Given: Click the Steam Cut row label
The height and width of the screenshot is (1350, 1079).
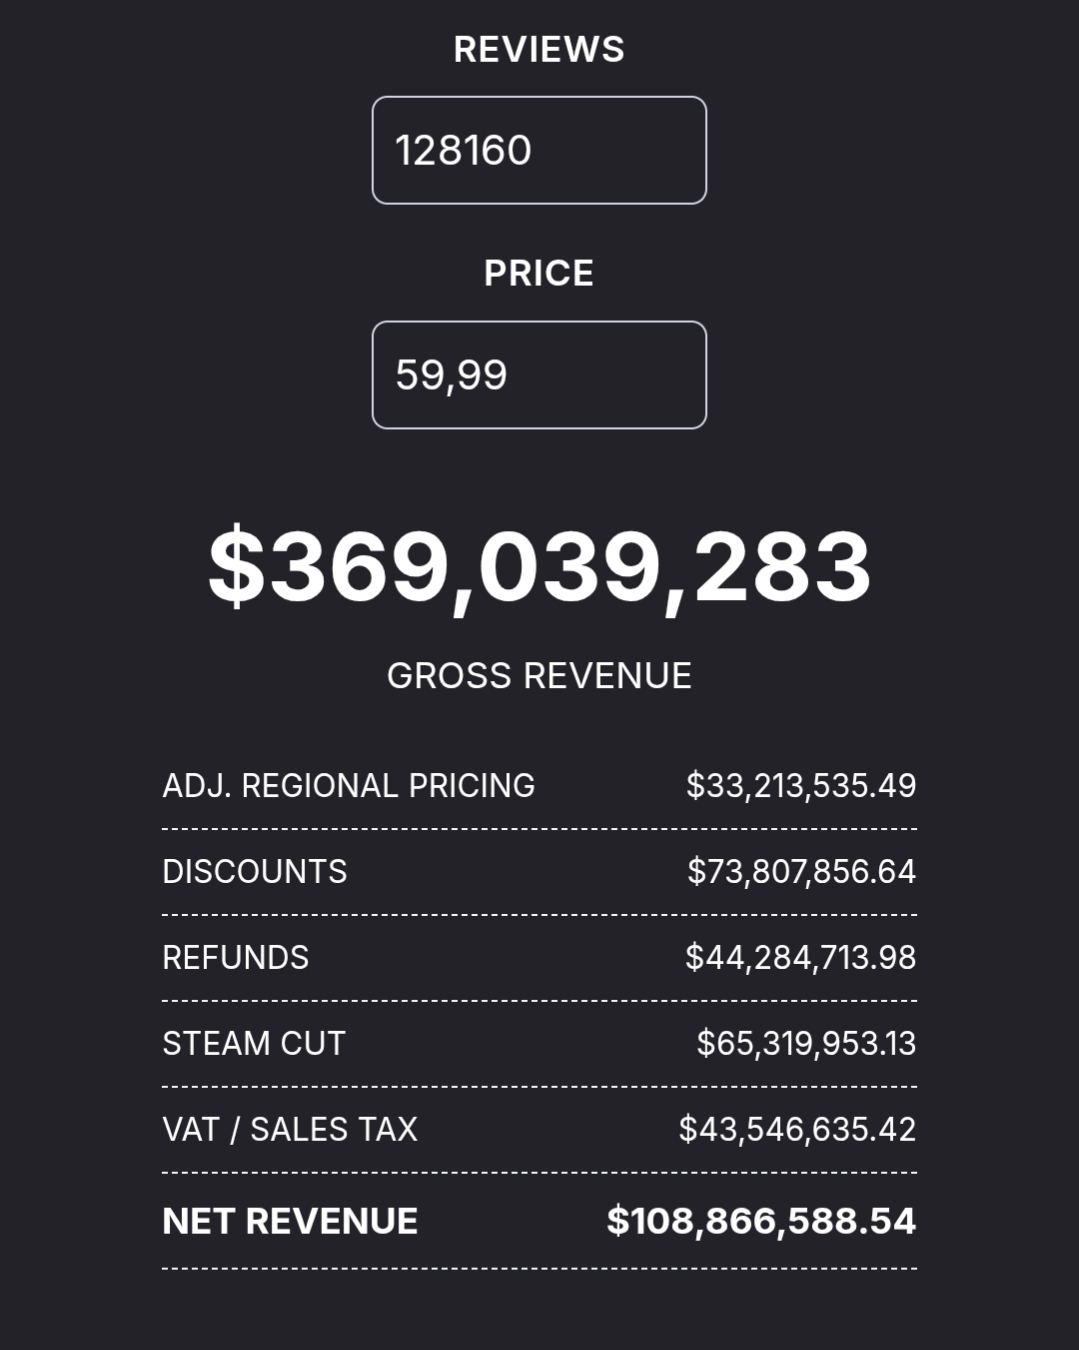Looking at the screenshot, I should coord(254,1044).
